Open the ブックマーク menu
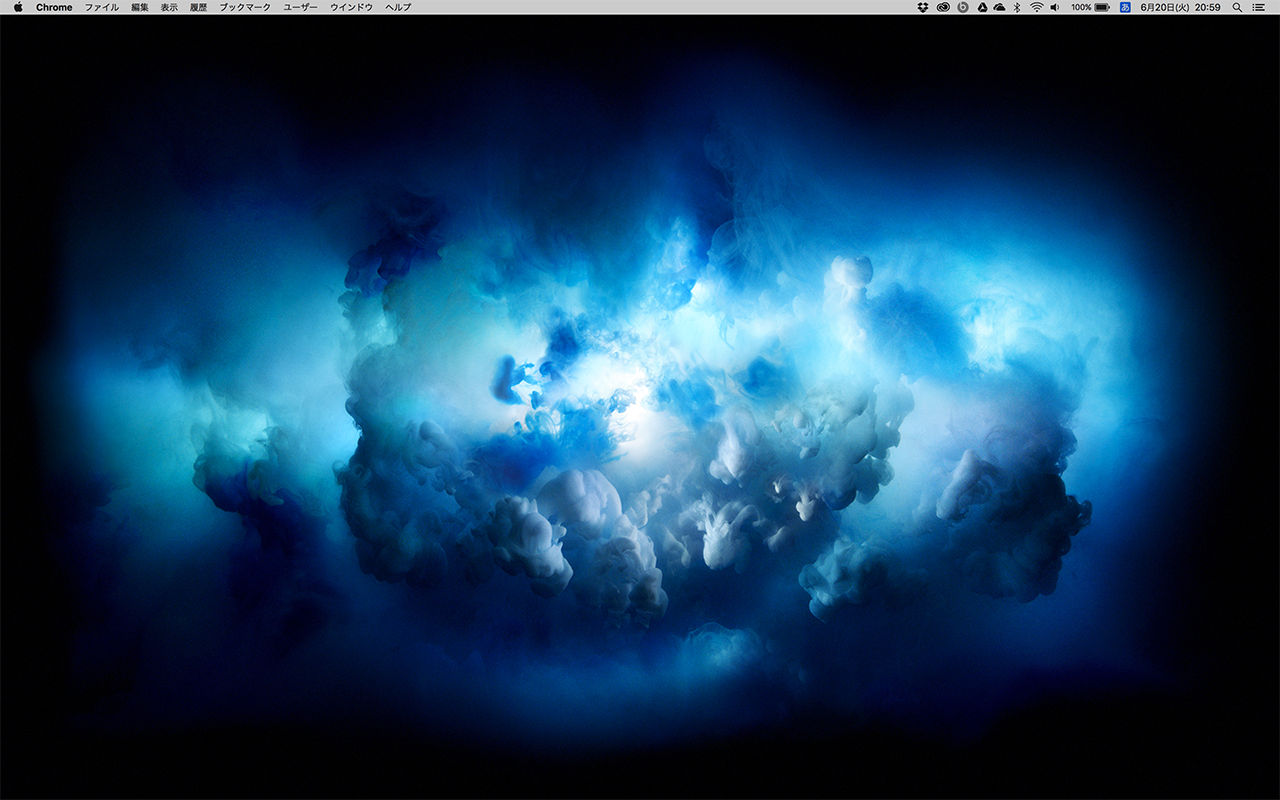Screen dimensions: 1280x800 click(245, 7)
